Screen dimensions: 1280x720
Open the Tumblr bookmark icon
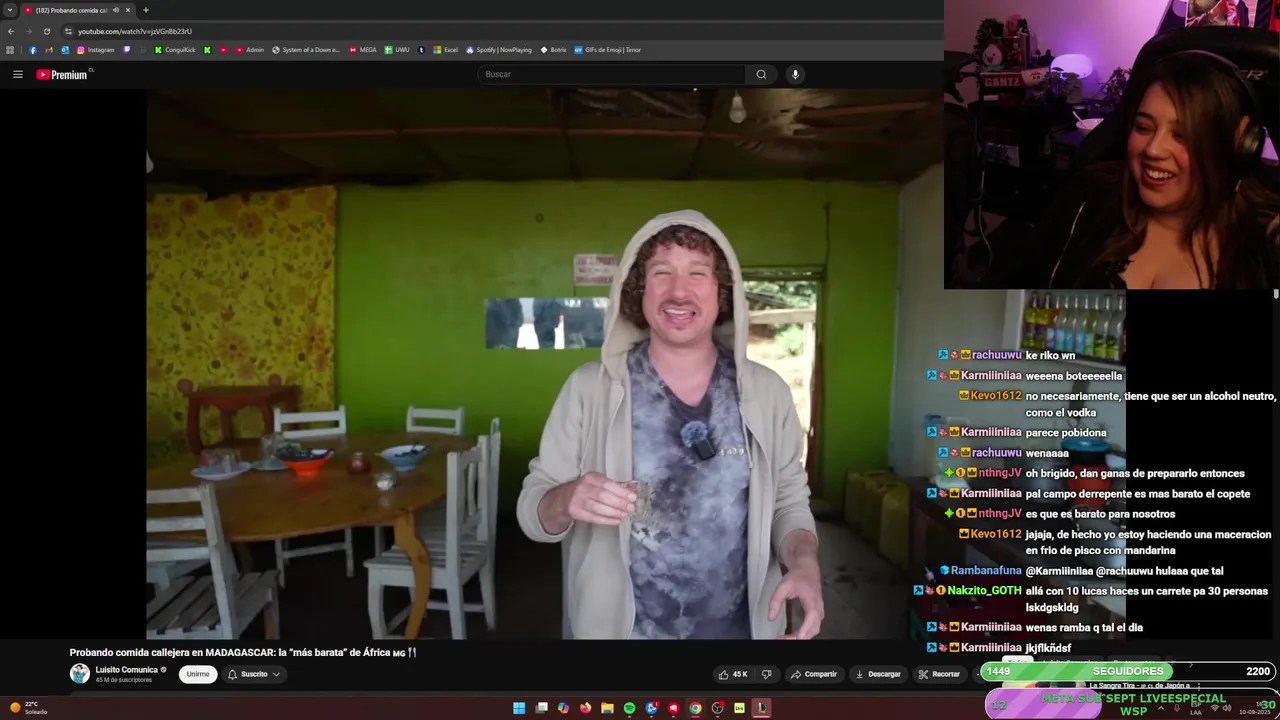tap(421, 50)
